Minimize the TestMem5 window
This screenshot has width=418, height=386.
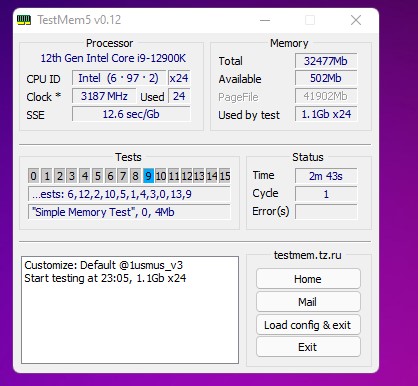click(x=265, y=20)
